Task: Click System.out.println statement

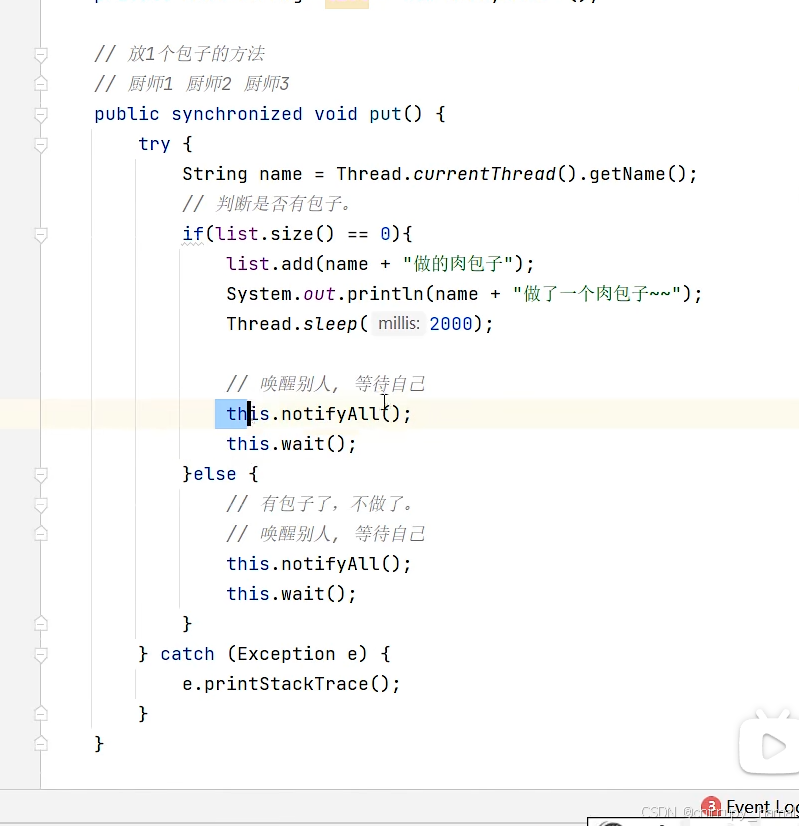Action: 464,293
